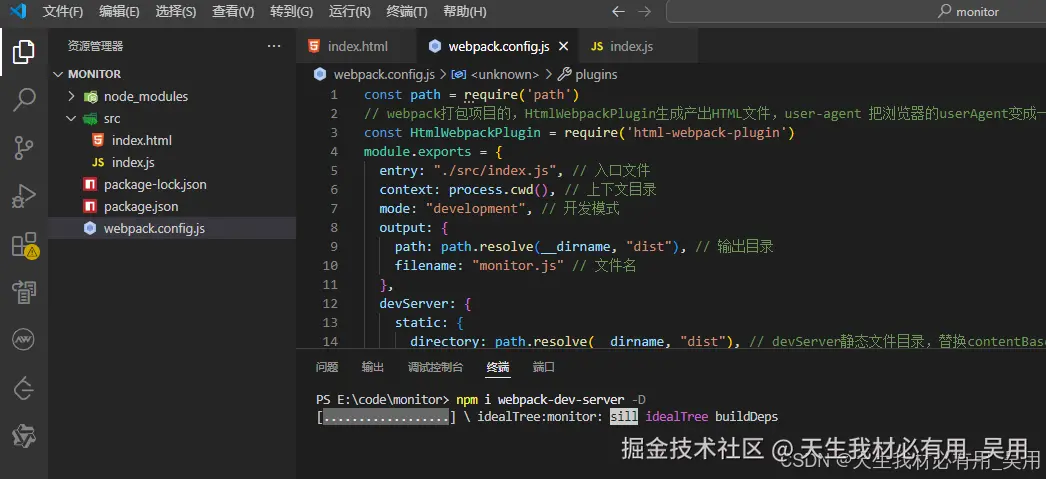The height and width of the screenshot is (479, 1046).
Task: Open the 查看(V) menu
Action: (x=233, y=11)
